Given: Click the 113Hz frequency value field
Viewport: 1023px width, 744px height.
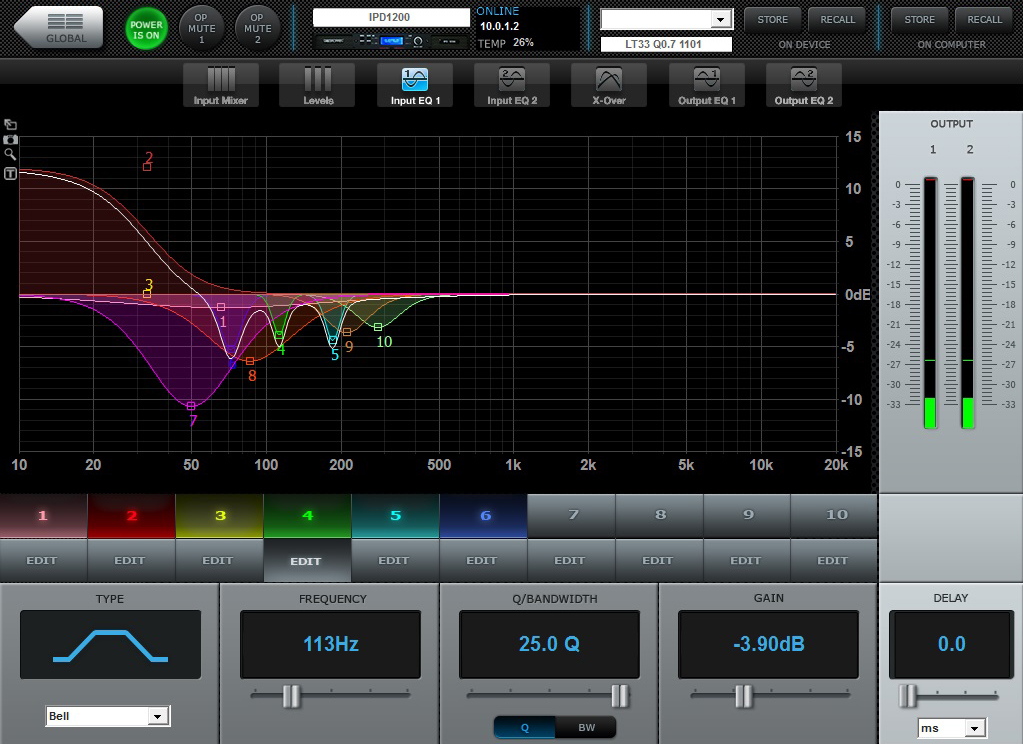Looking at the screenshot, I should tap(331, 645).
